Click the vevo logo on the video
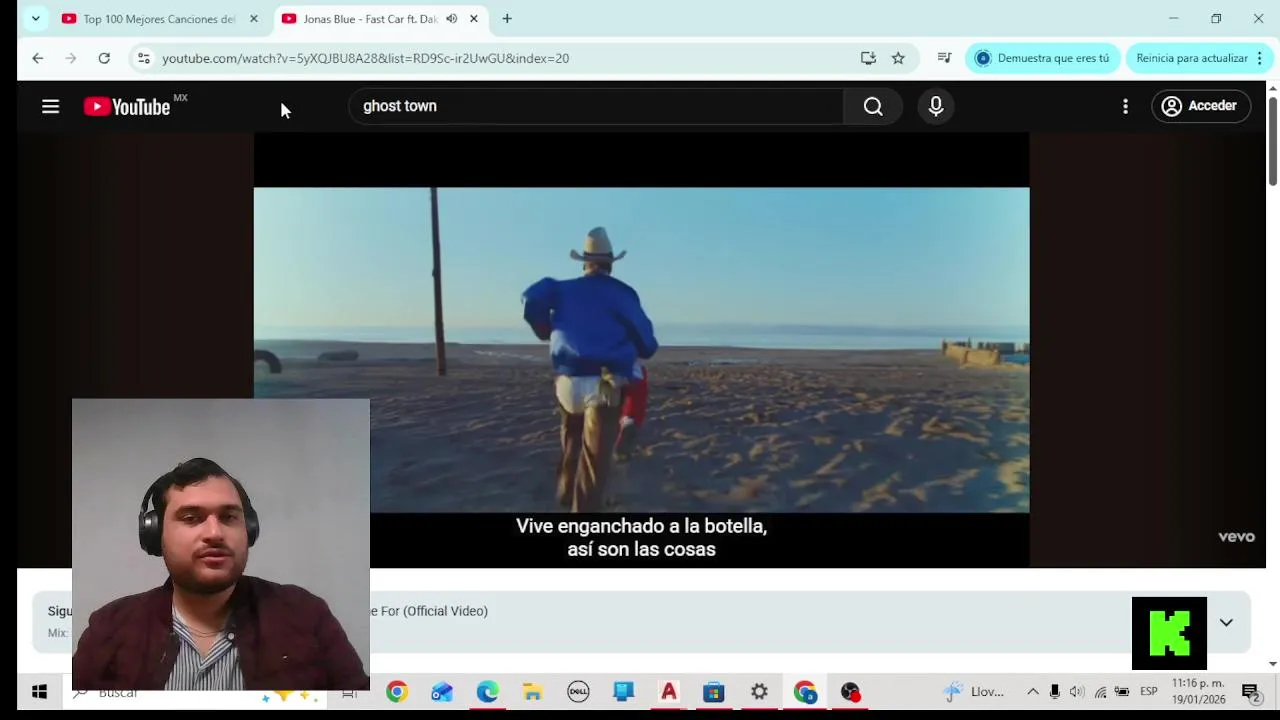 coord(1236,537)
